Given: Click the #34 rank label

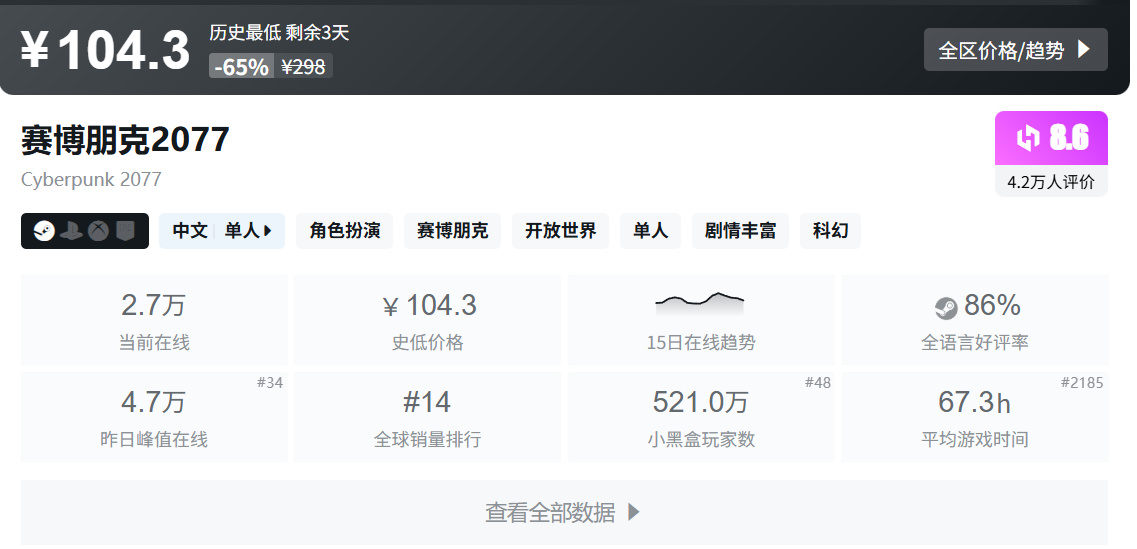Looking at the screenshot, I should click(270, 383).
